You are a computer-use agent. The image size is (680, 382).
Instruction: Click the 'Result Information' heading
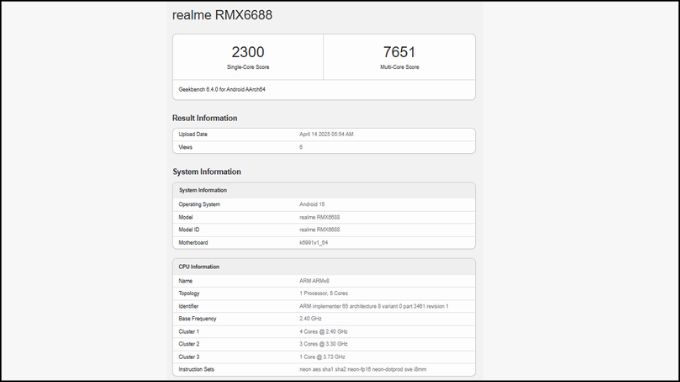click(x=204, y=118)
